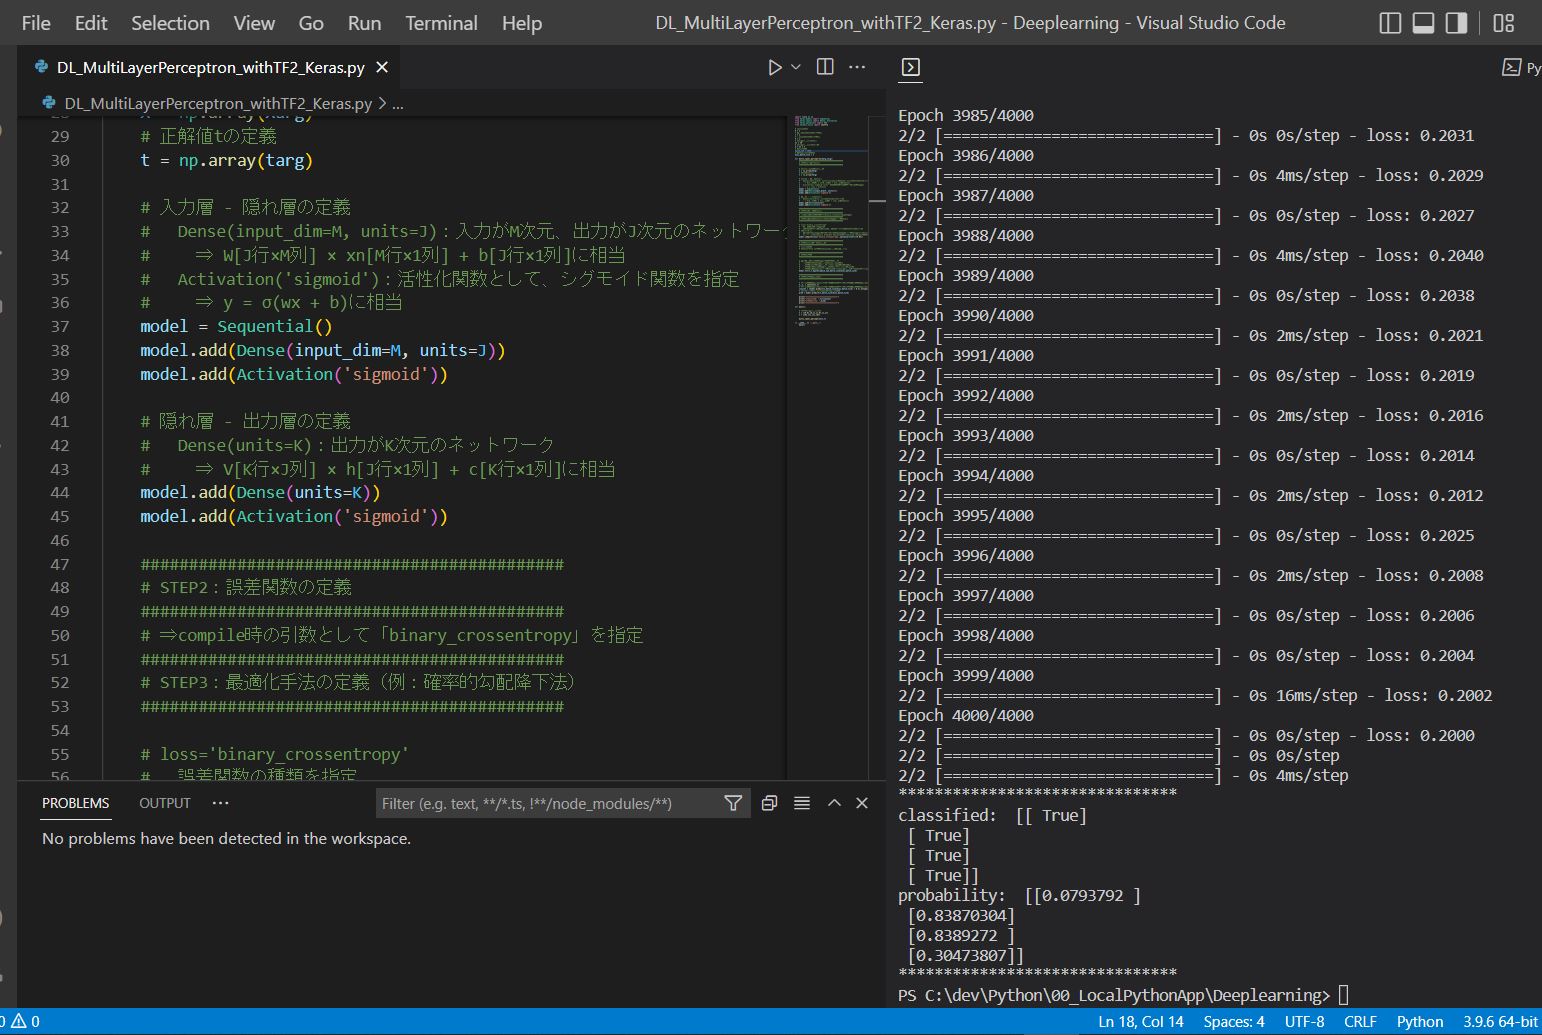Collapse all problems icon
The image size is (1542, 1035).
769,803
